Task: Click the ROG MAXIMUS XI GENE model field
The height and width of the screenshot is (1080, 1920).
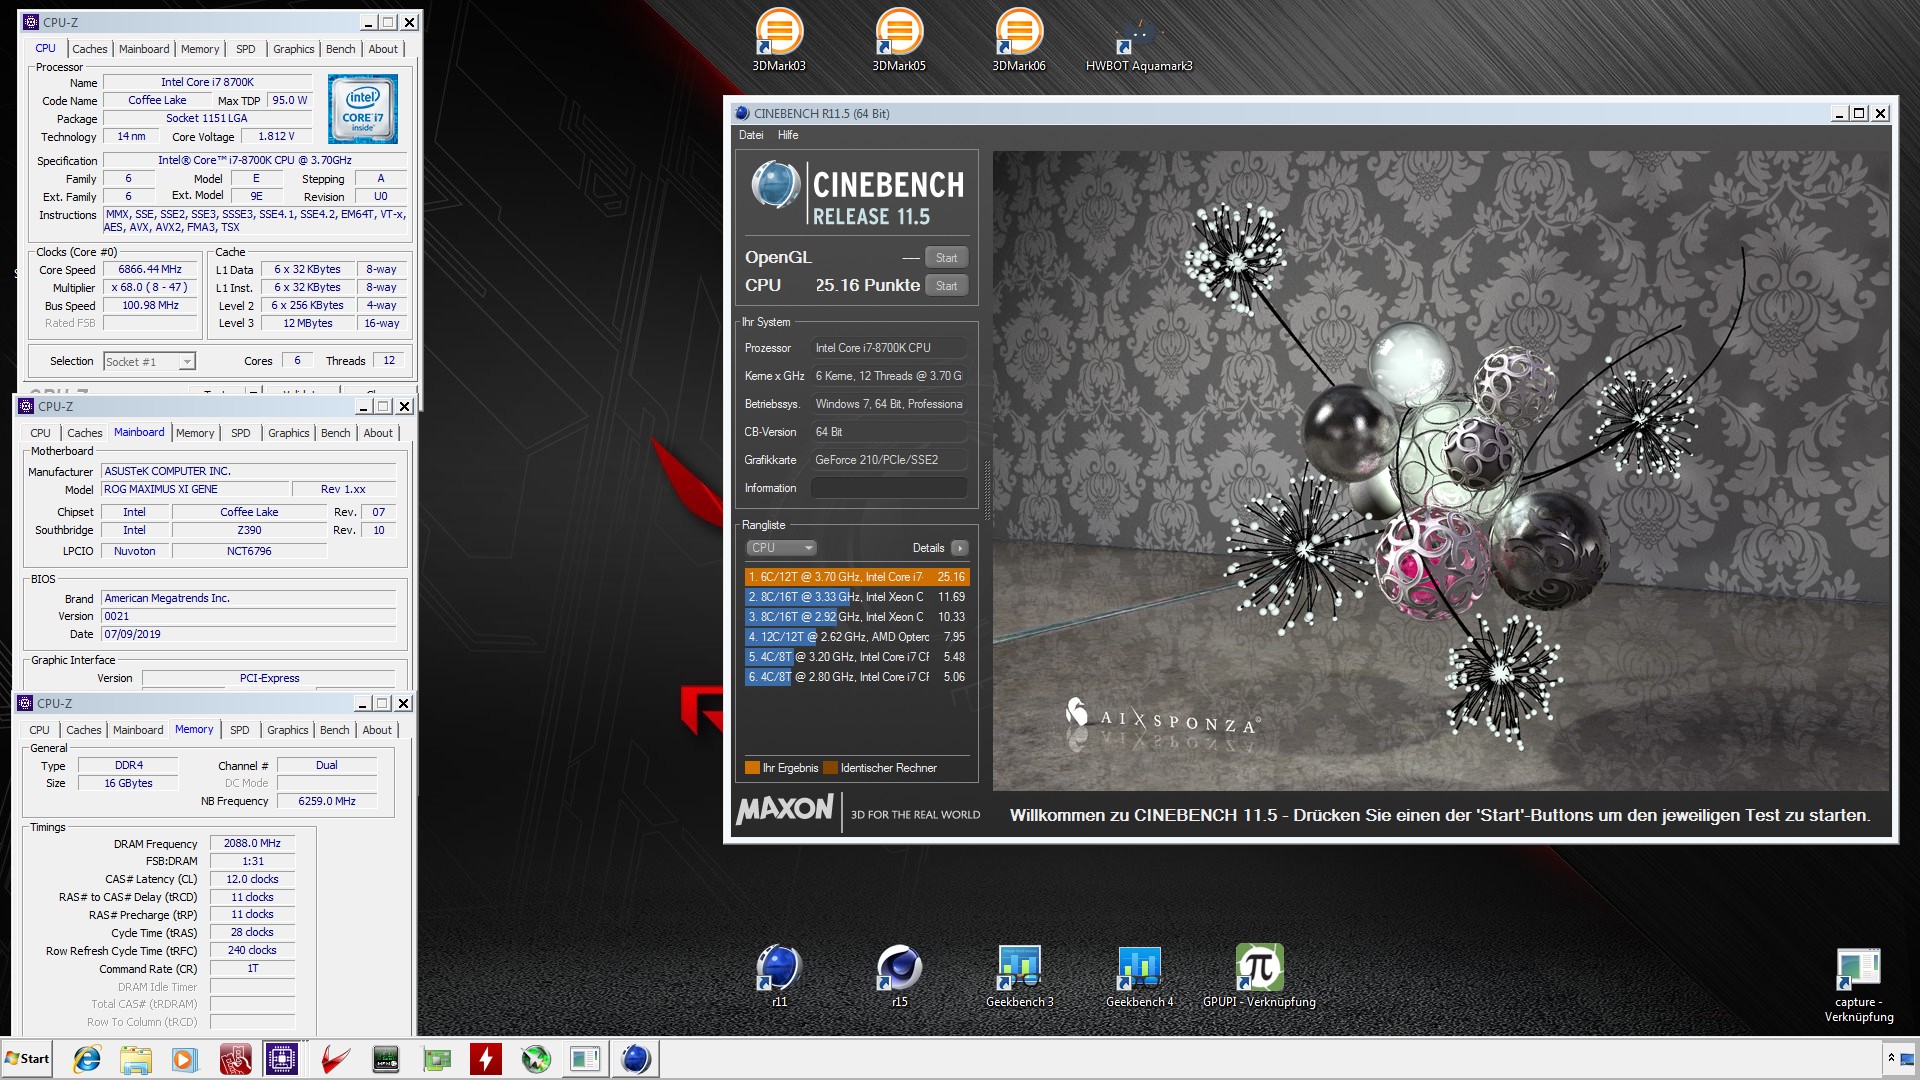Action: pos(195,489)
